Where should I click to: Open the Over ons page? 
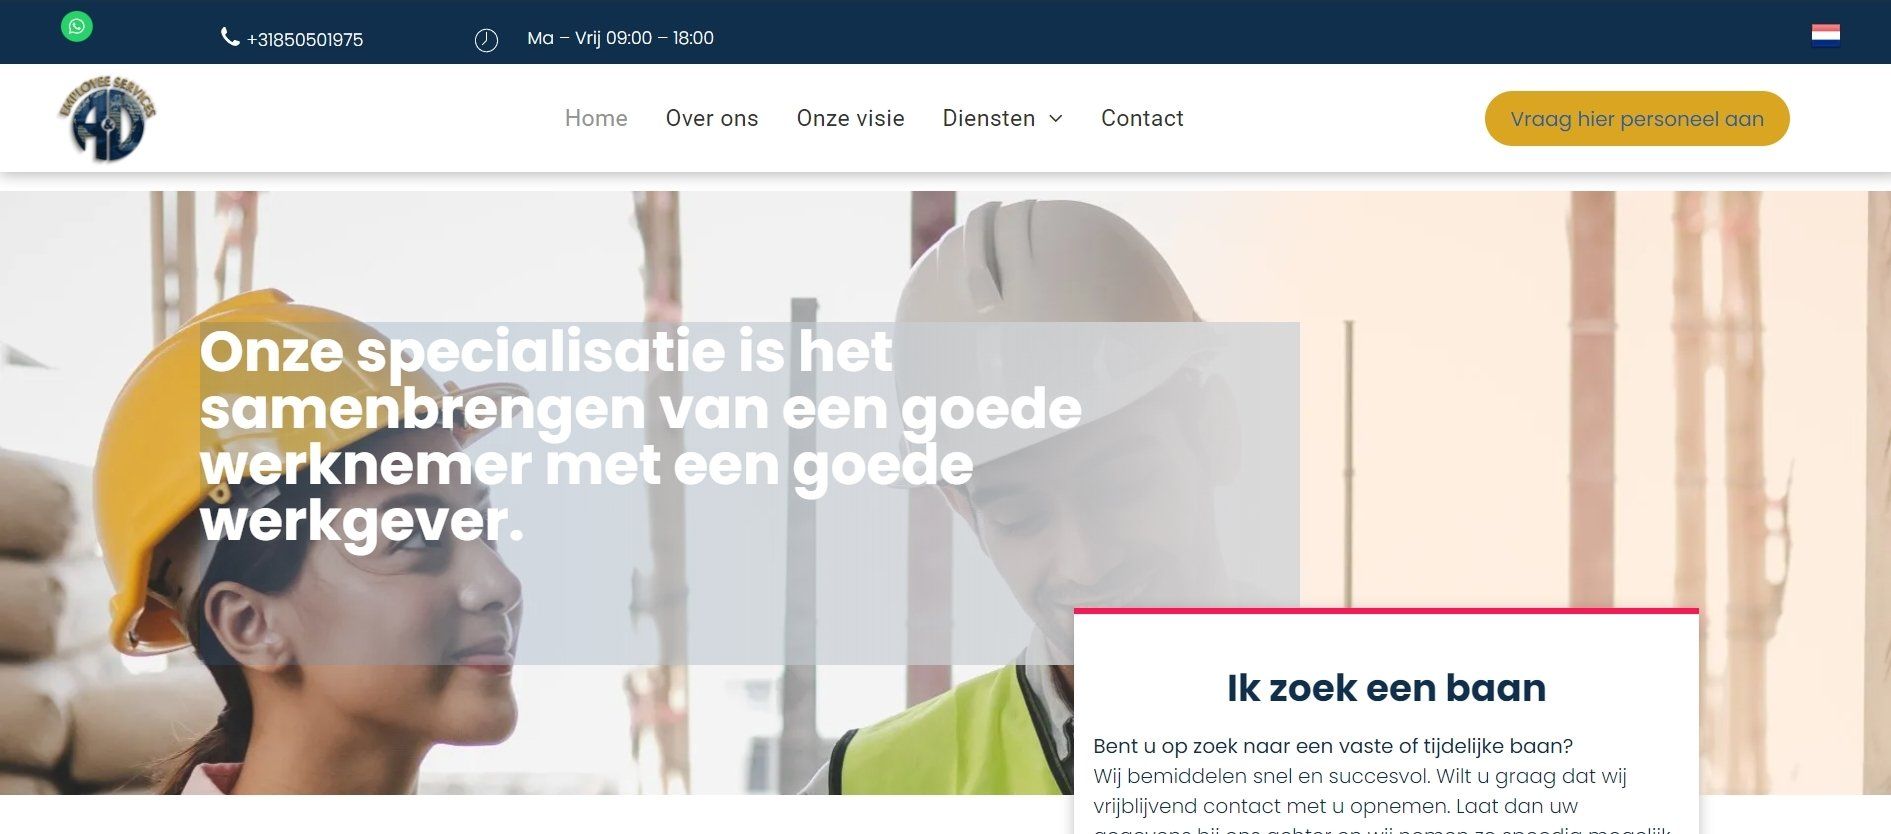tap(712, 118)
